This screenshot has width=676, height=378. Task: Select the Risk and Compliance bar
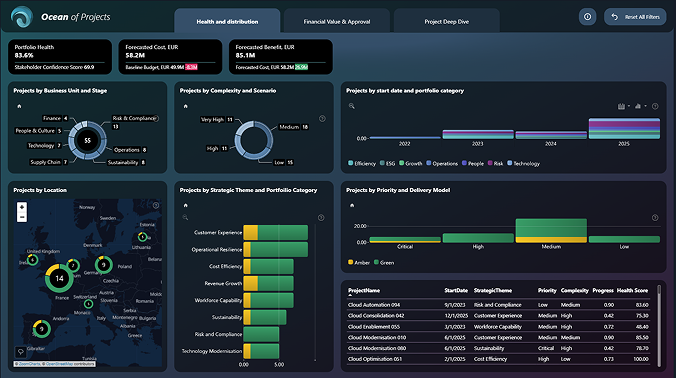click(x=261, y=334)
